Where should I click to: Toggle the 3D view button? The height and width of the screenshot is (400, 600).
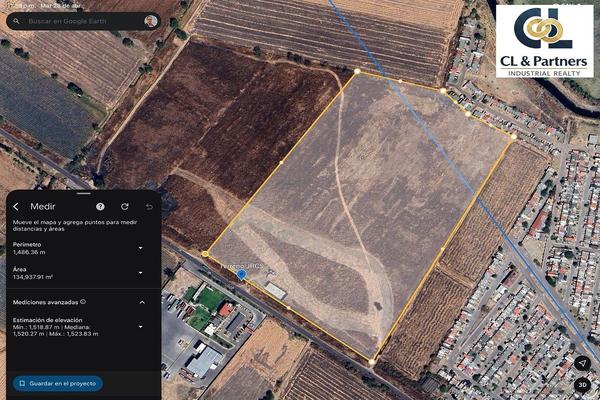click(582, 385)
